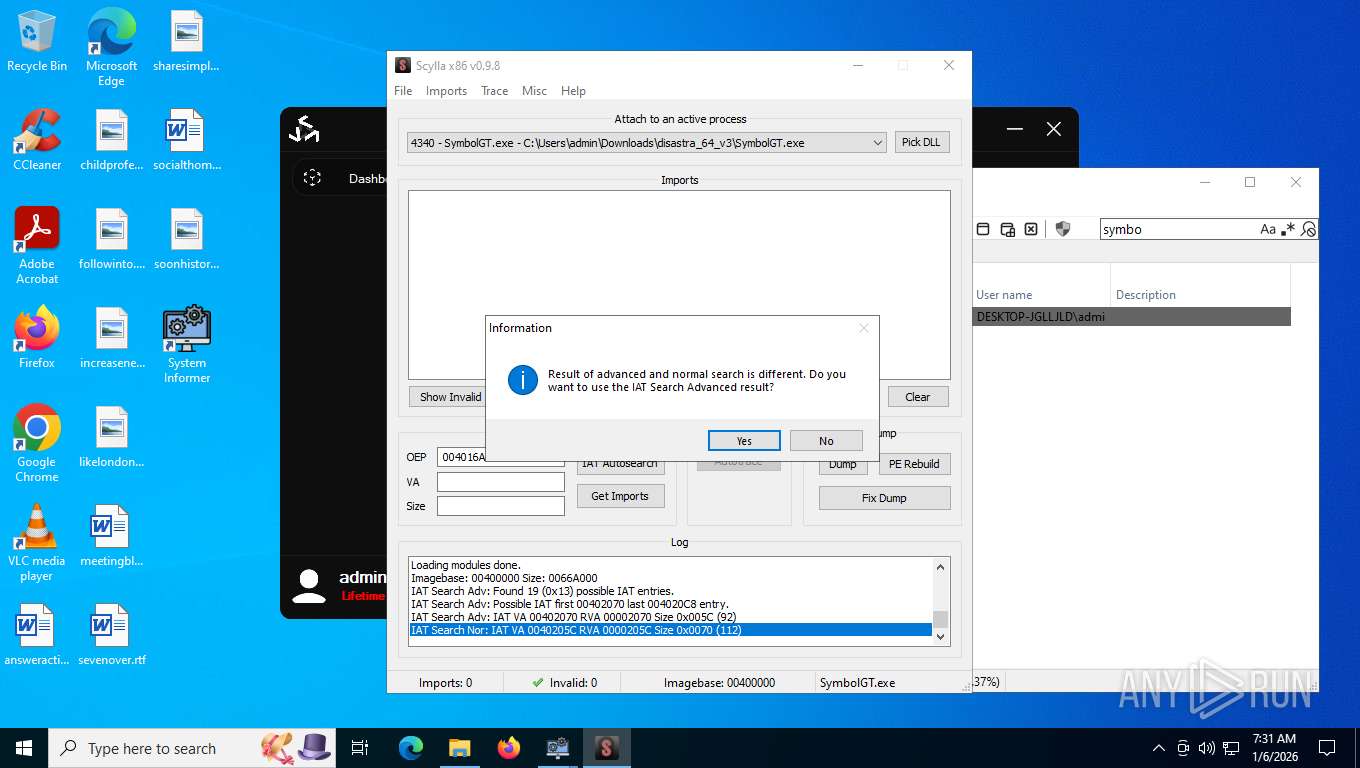Open the VLC media player desktop icon
Viewport: 1360px width, 768px height.
coord(37,543)
